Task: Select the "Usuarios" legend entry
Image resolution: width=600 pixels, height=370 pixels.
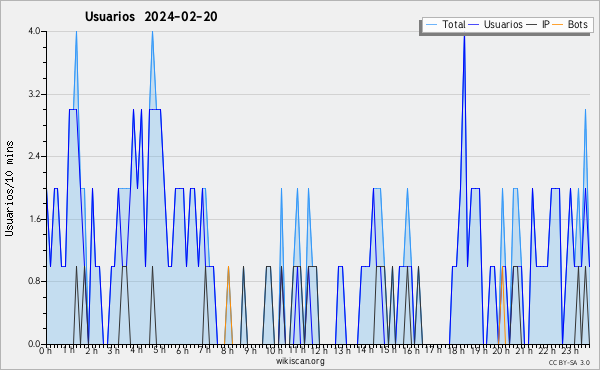Action: point(503,24)
